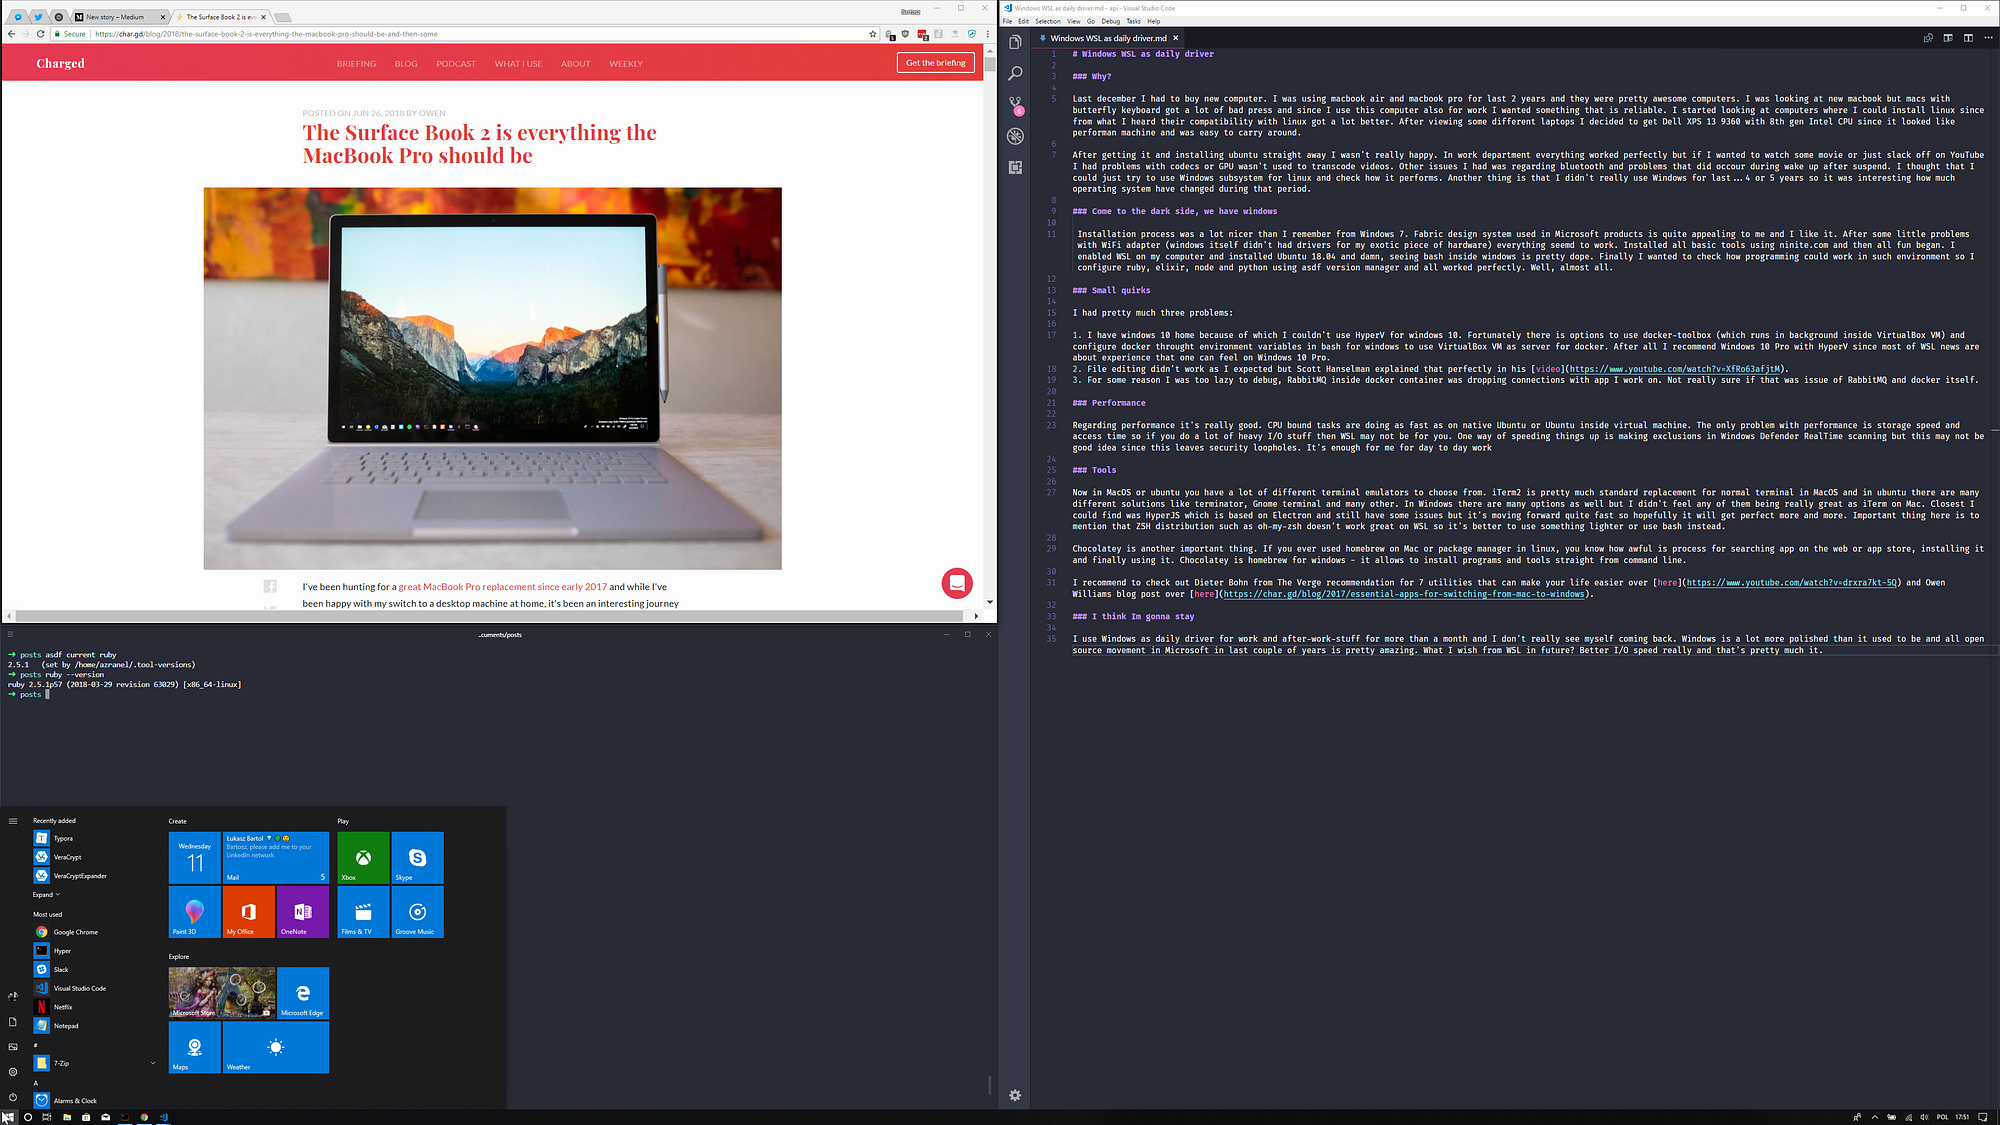Image resolution: width=2000 pixels, height=1125 pixels.
Task: Open the View menu in VS Code
Action: 1073,20
